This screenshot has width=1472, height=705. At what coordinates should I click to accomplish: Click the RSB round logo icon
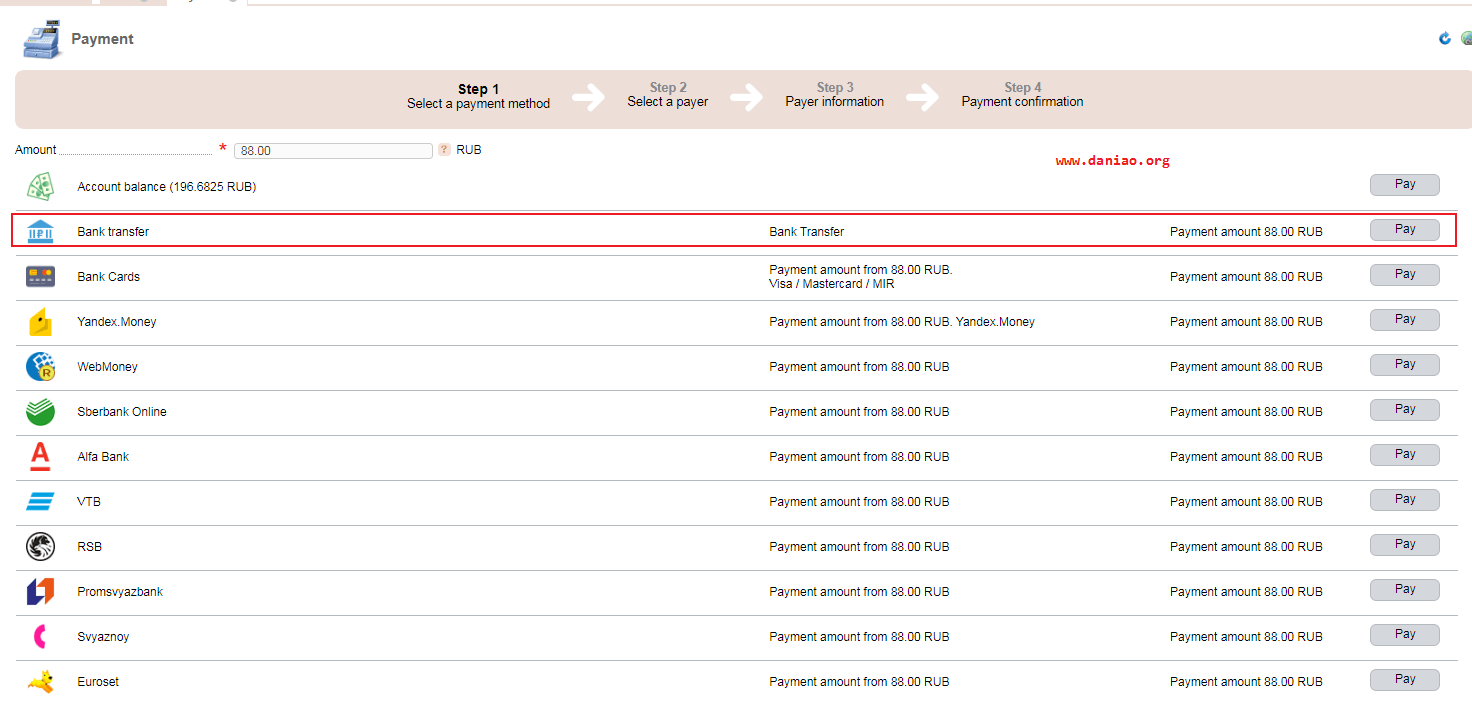(x=40, y=547)
